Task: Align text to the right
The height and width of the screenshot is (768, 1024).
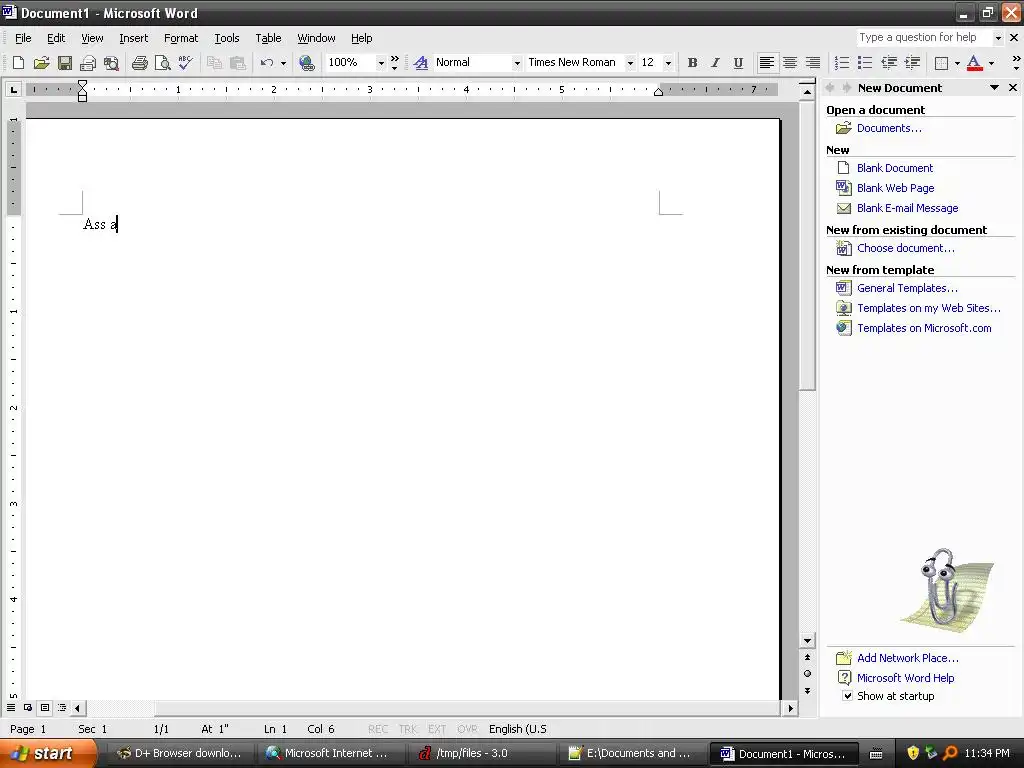Action: 813,63
